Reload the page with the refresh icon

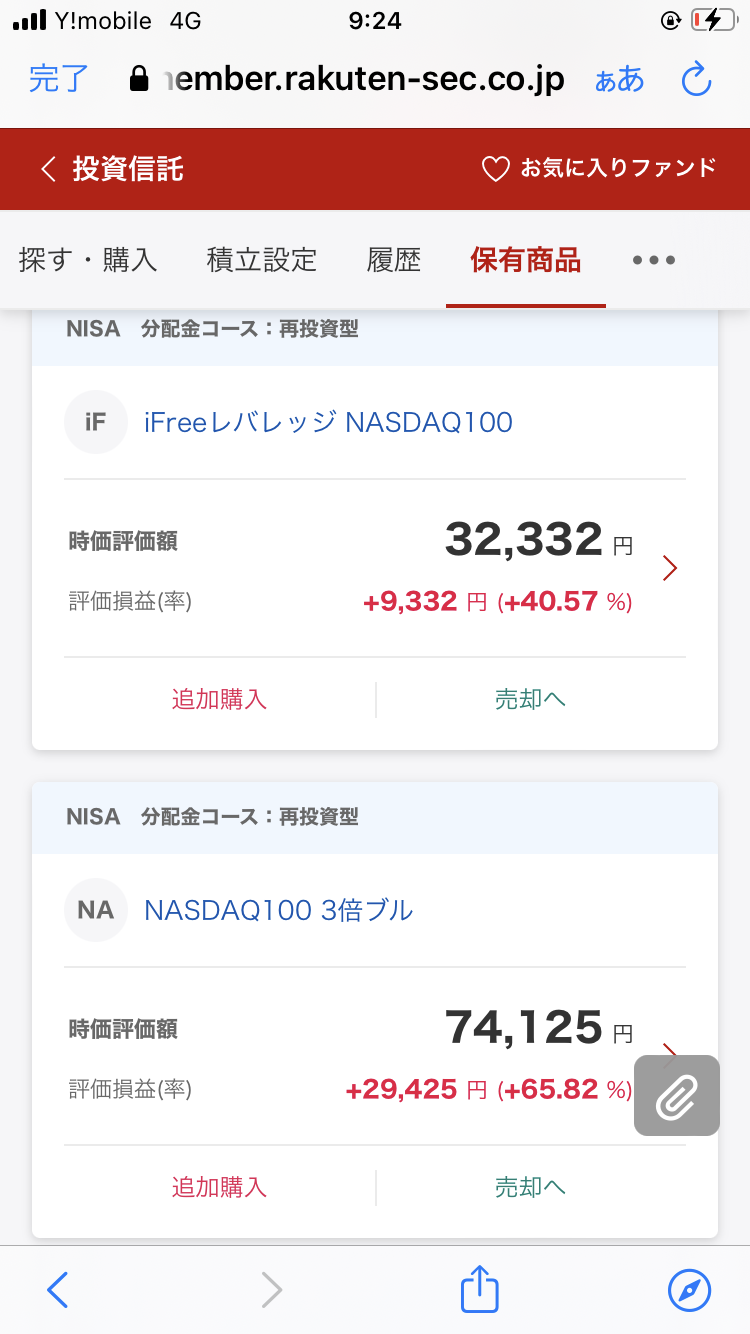coord(695,79)
